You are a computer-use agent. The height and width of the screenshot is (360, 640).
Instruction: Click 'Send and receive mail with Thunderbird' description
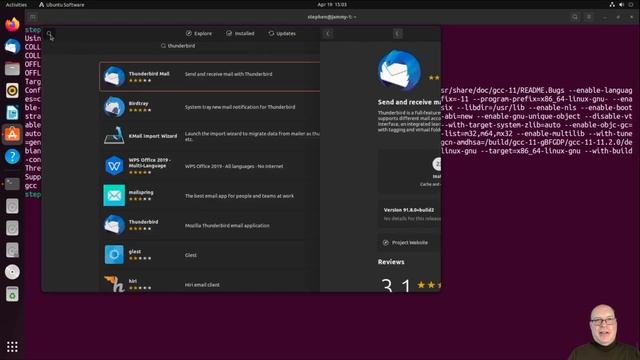tap(228, 74)
